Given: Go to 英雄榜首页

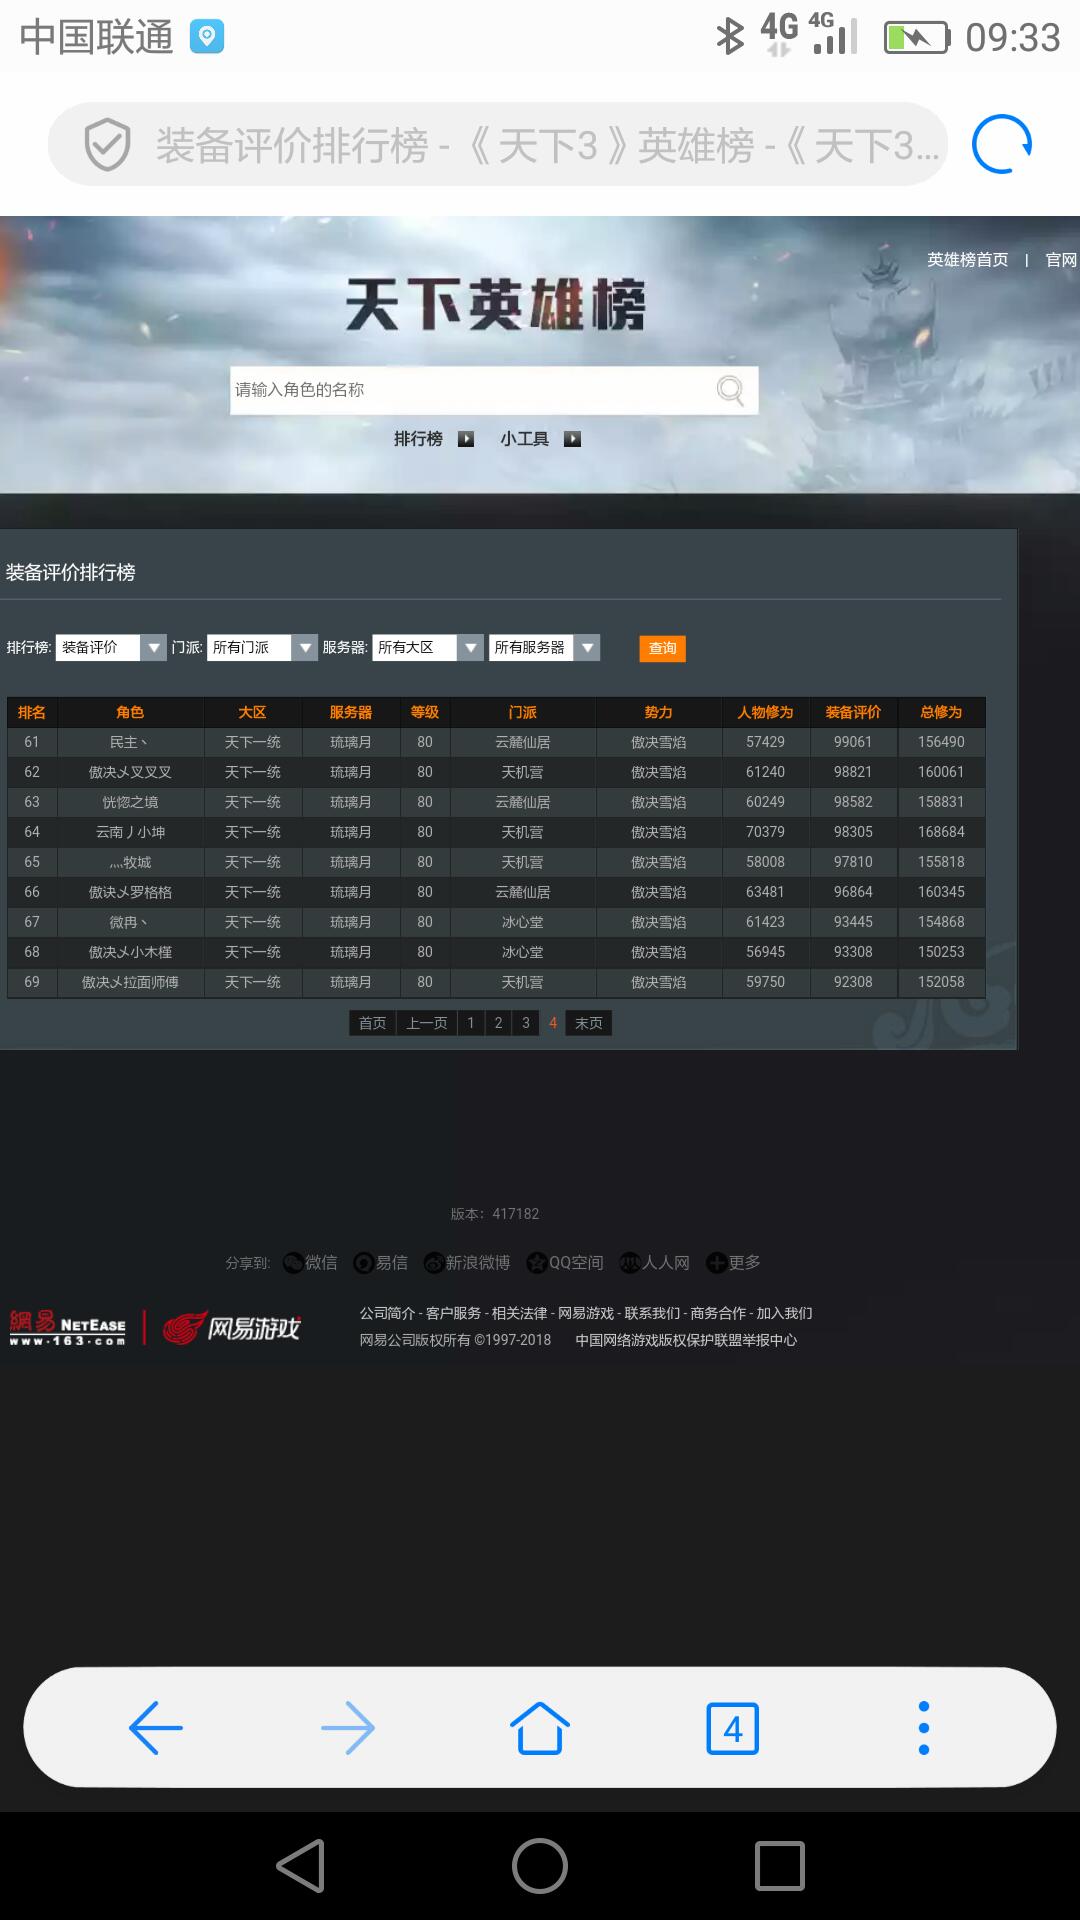Looking at the screenshot, I should (x=967, y=260).
